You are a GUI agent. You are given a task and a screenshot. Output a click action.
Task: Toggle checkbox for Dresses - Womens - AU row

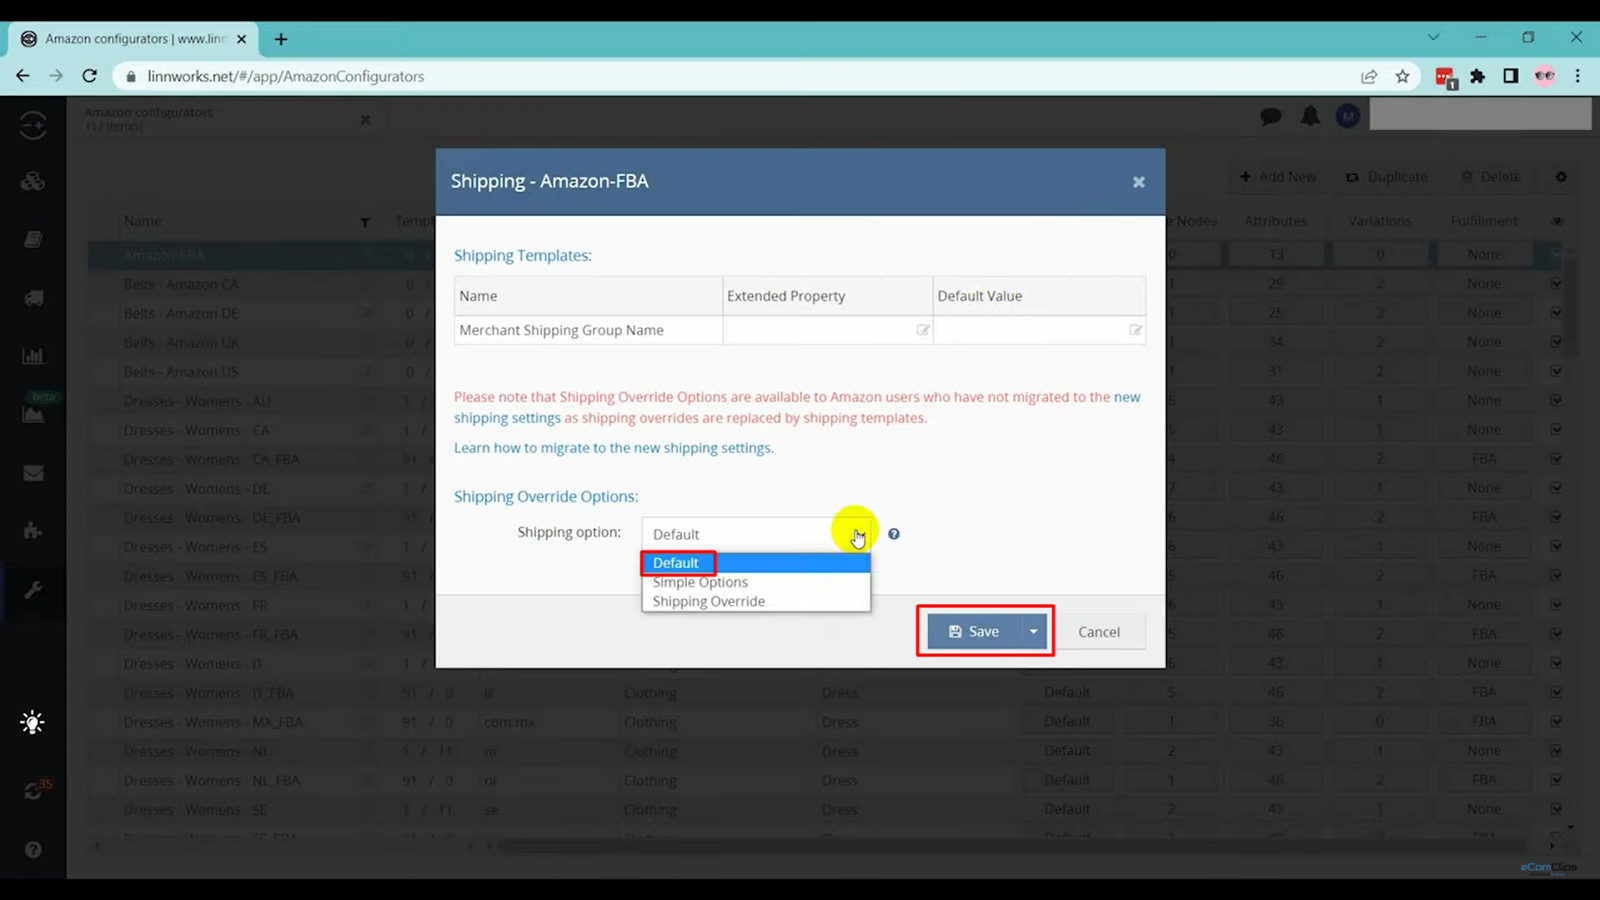point(1556,400)
